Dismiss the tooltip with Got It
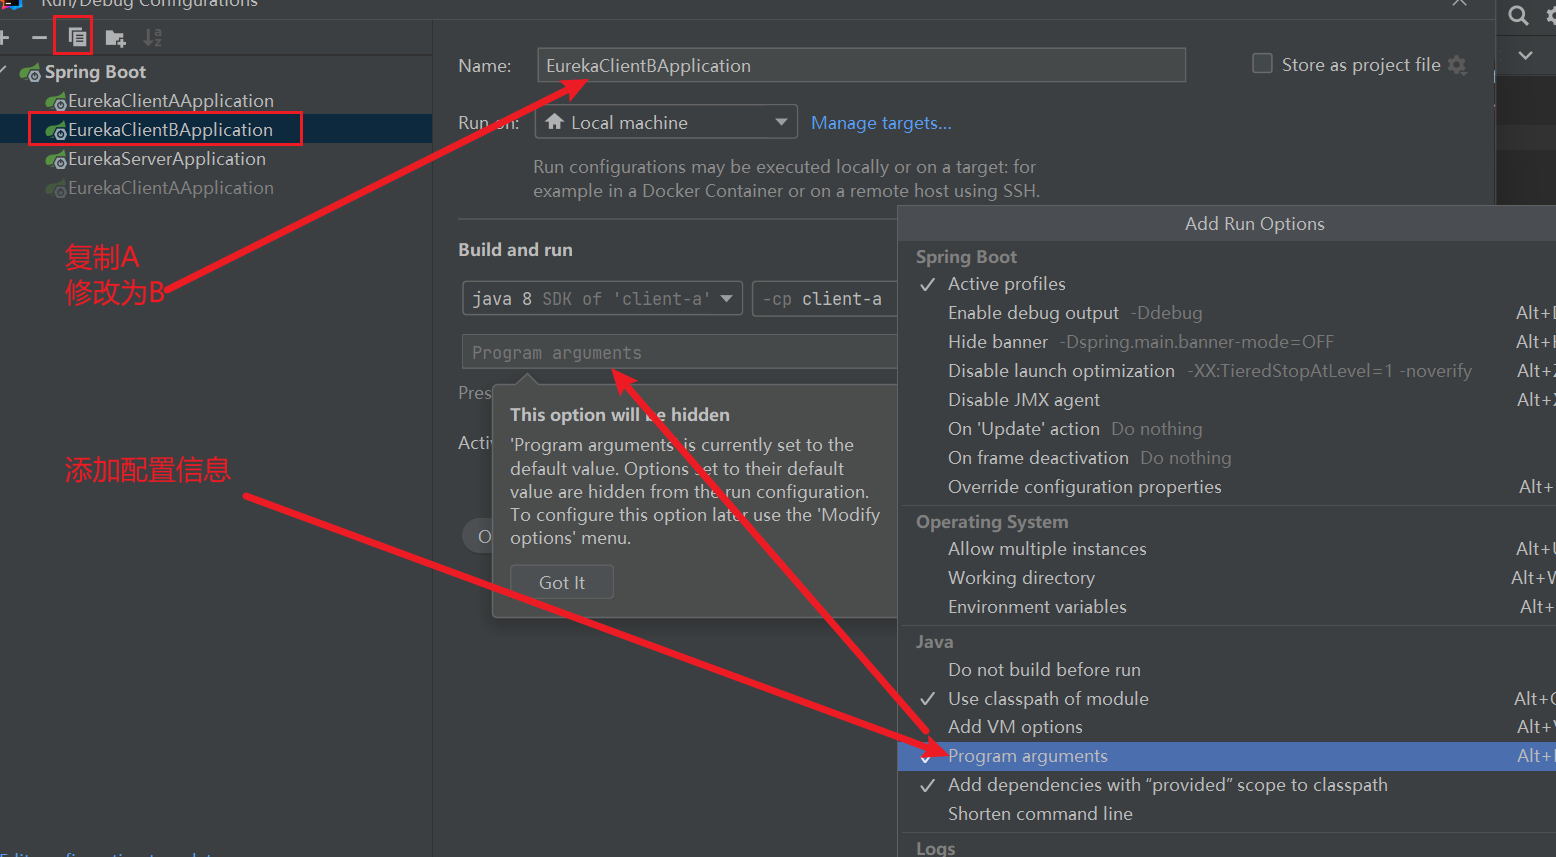The height and width of the screenshot is (857, 1556). (x=562, y=582)
